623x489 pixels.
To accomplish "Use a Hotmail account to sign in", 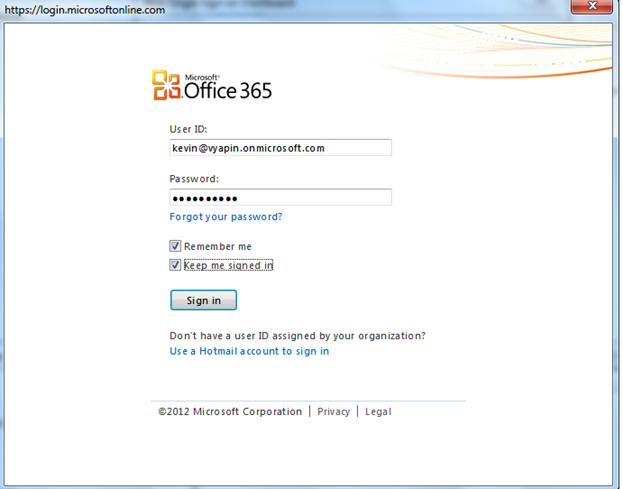I will (x=250, y=351).
